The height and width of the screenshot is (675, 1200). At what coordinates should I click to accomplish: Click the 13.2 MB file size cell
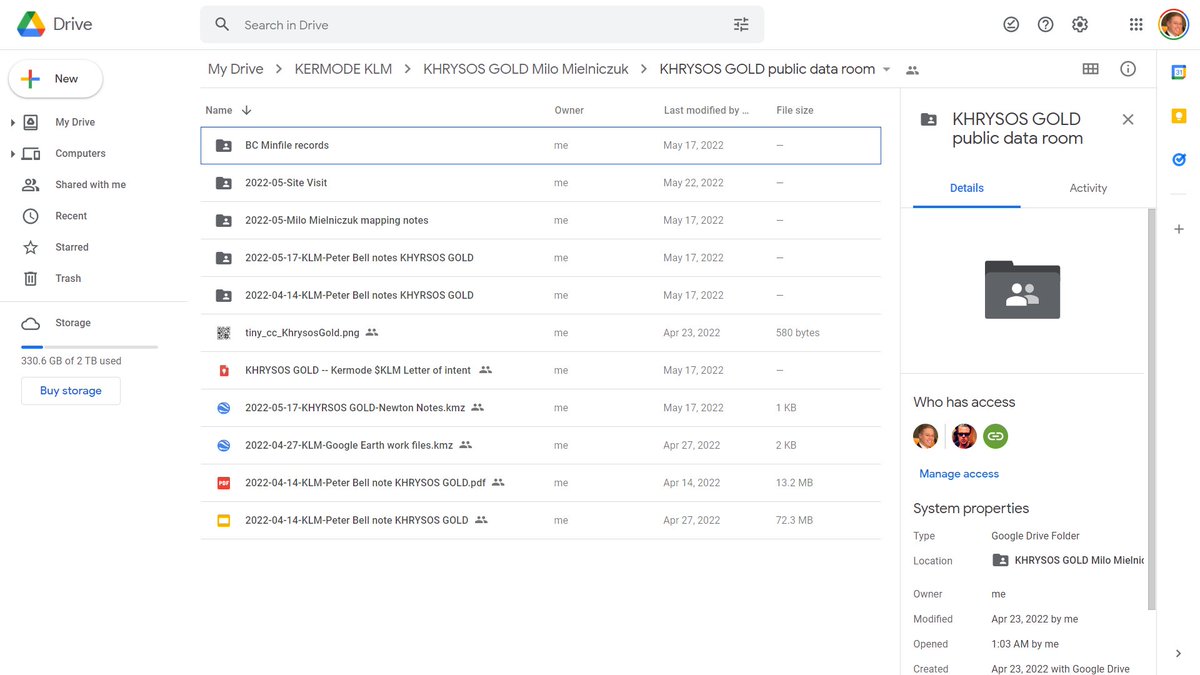[x=794, y=483]
